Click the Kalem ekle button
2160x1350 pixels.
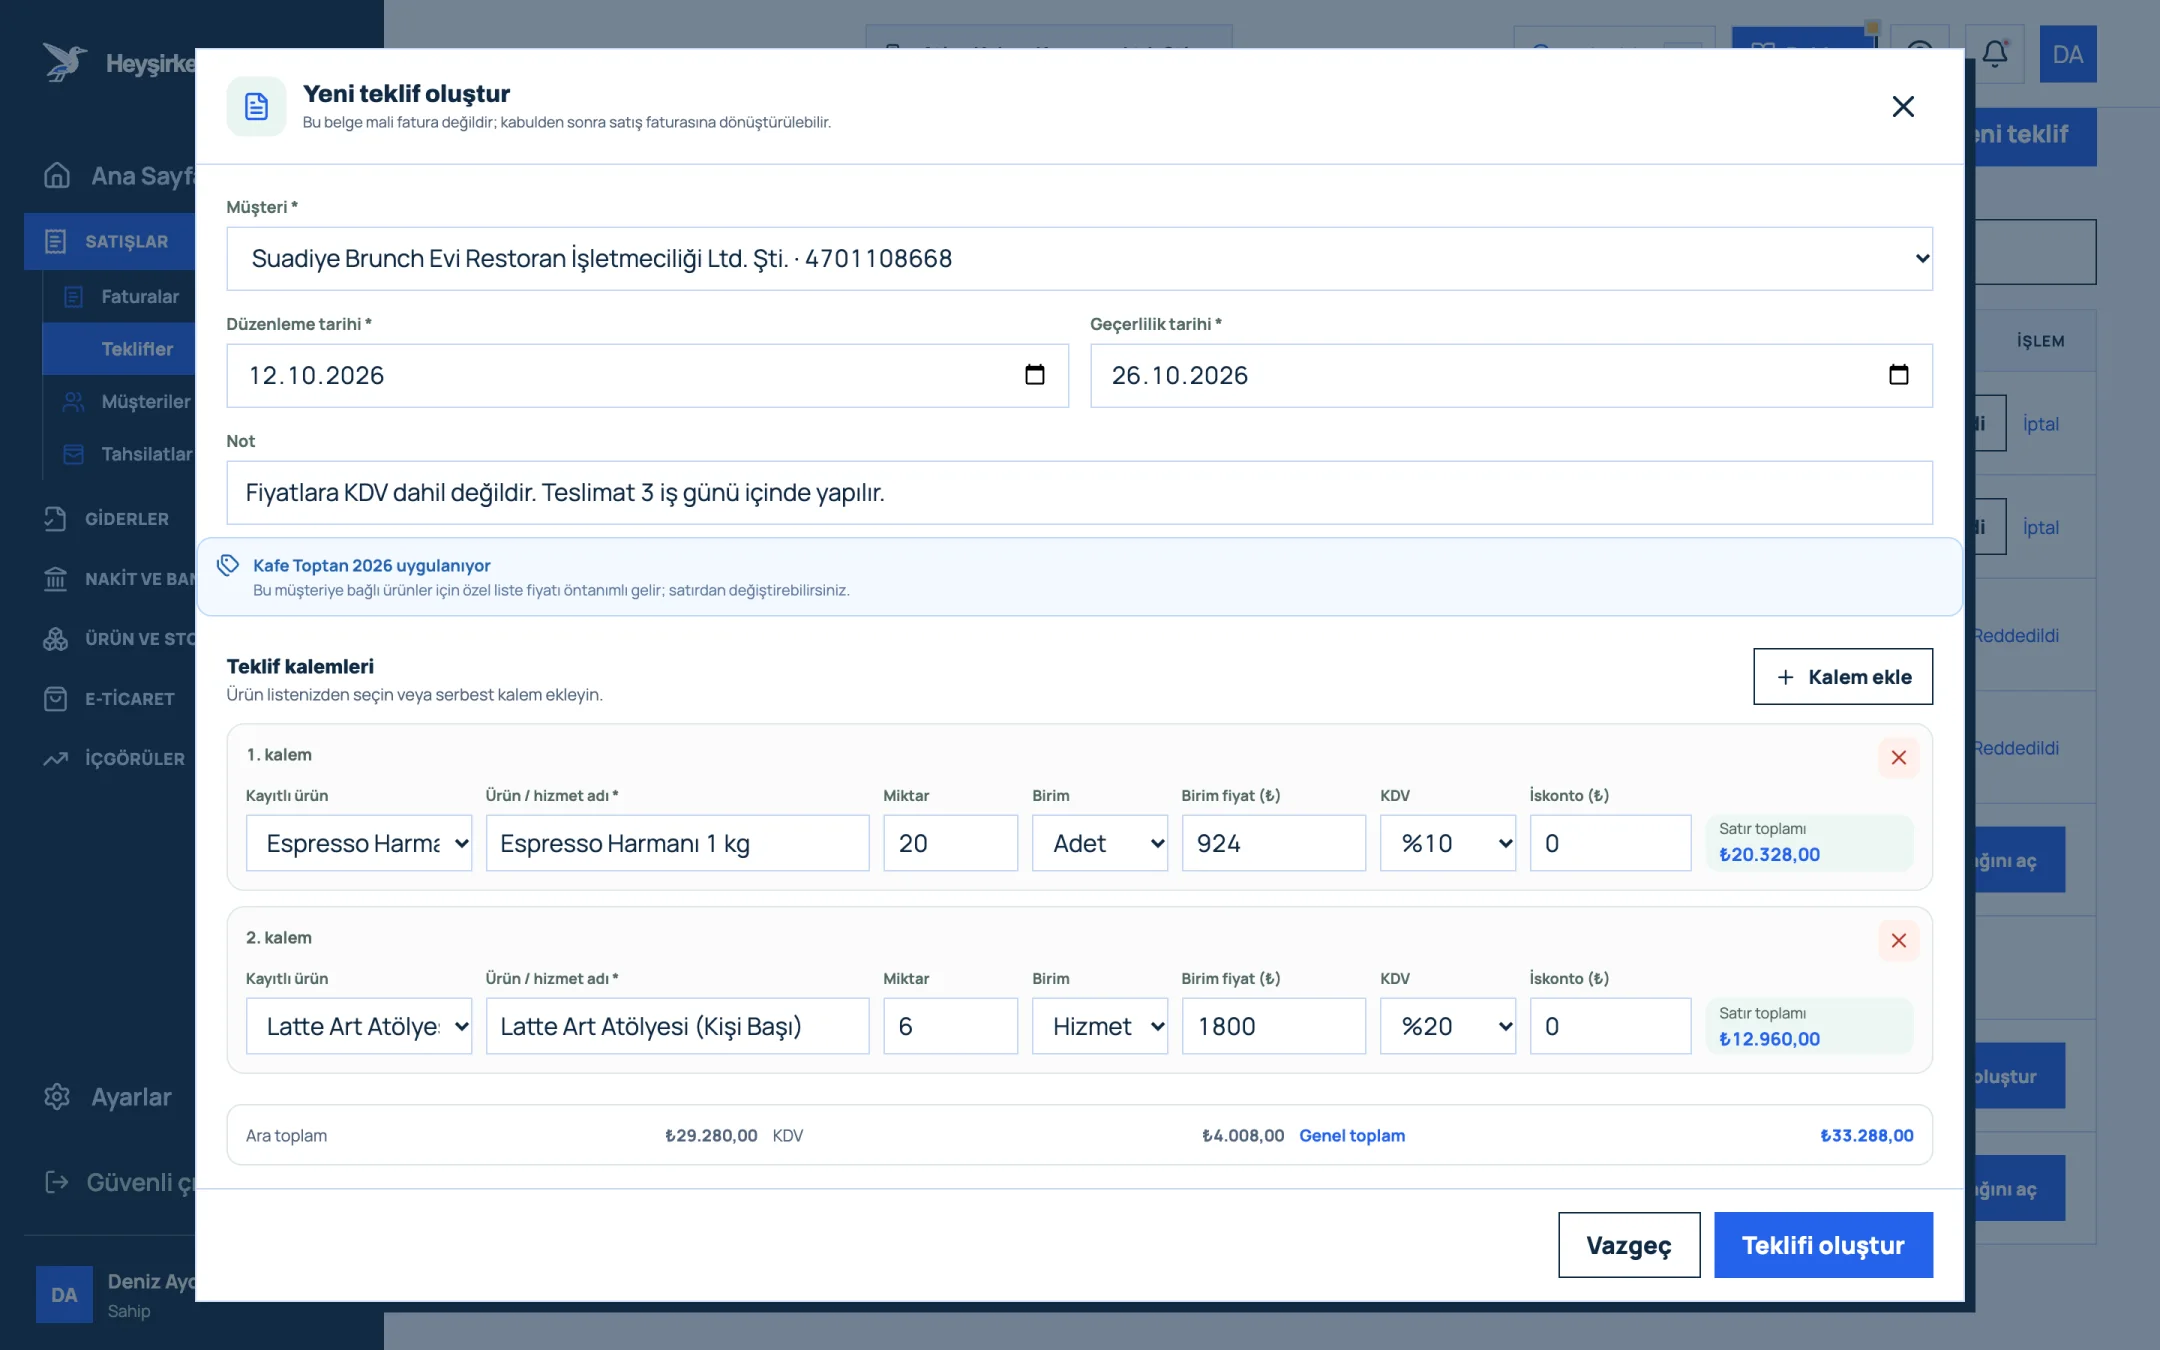pos(1842,677)
